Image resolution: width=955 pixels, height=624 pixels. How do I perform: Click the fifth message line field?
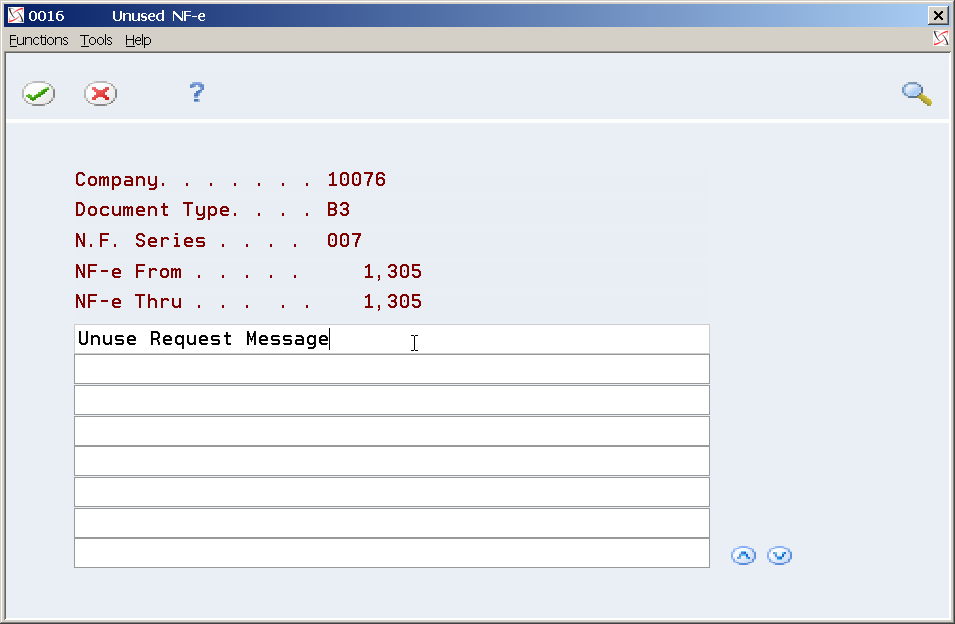tap(392, 461)
